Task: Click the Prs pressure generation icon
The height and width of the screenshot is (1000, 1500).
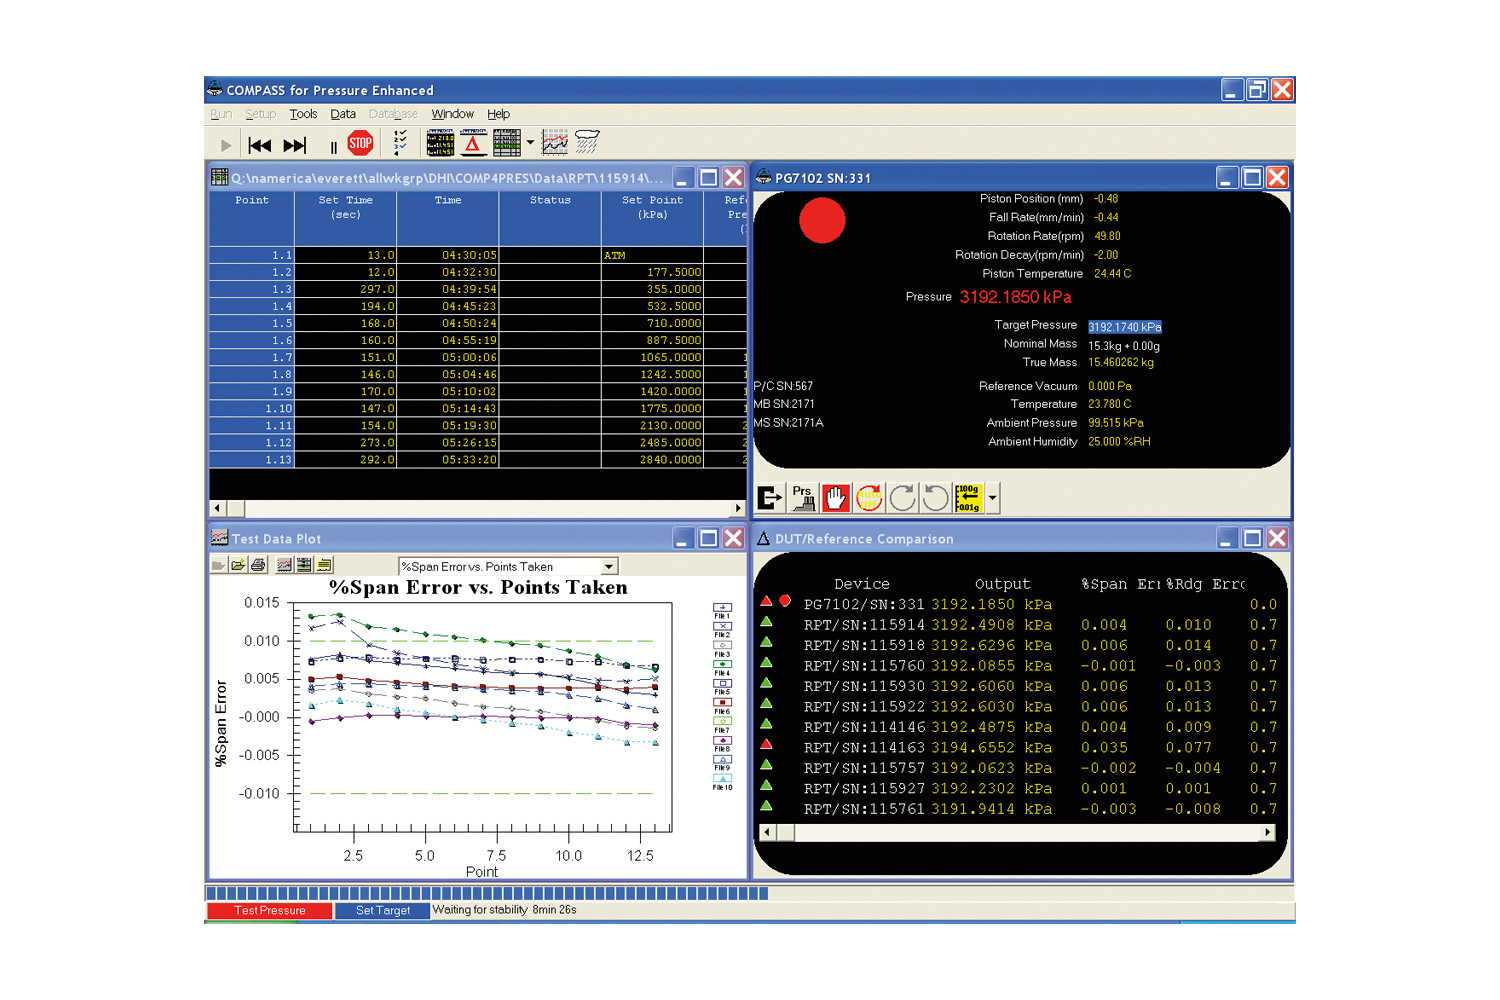Action: 801,497
